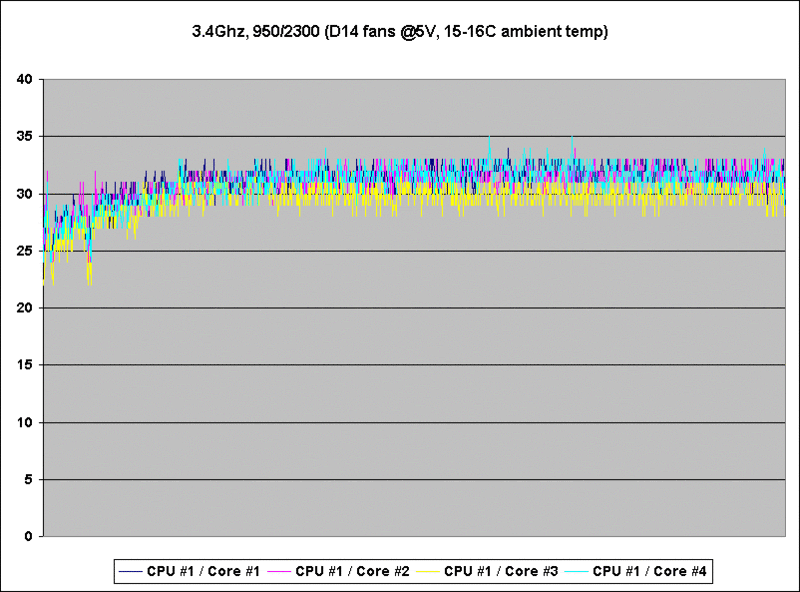Viewport: 800px width, 592px height.
Task: Click the dark blue Core #1 legend line
Action: point(130,572)
